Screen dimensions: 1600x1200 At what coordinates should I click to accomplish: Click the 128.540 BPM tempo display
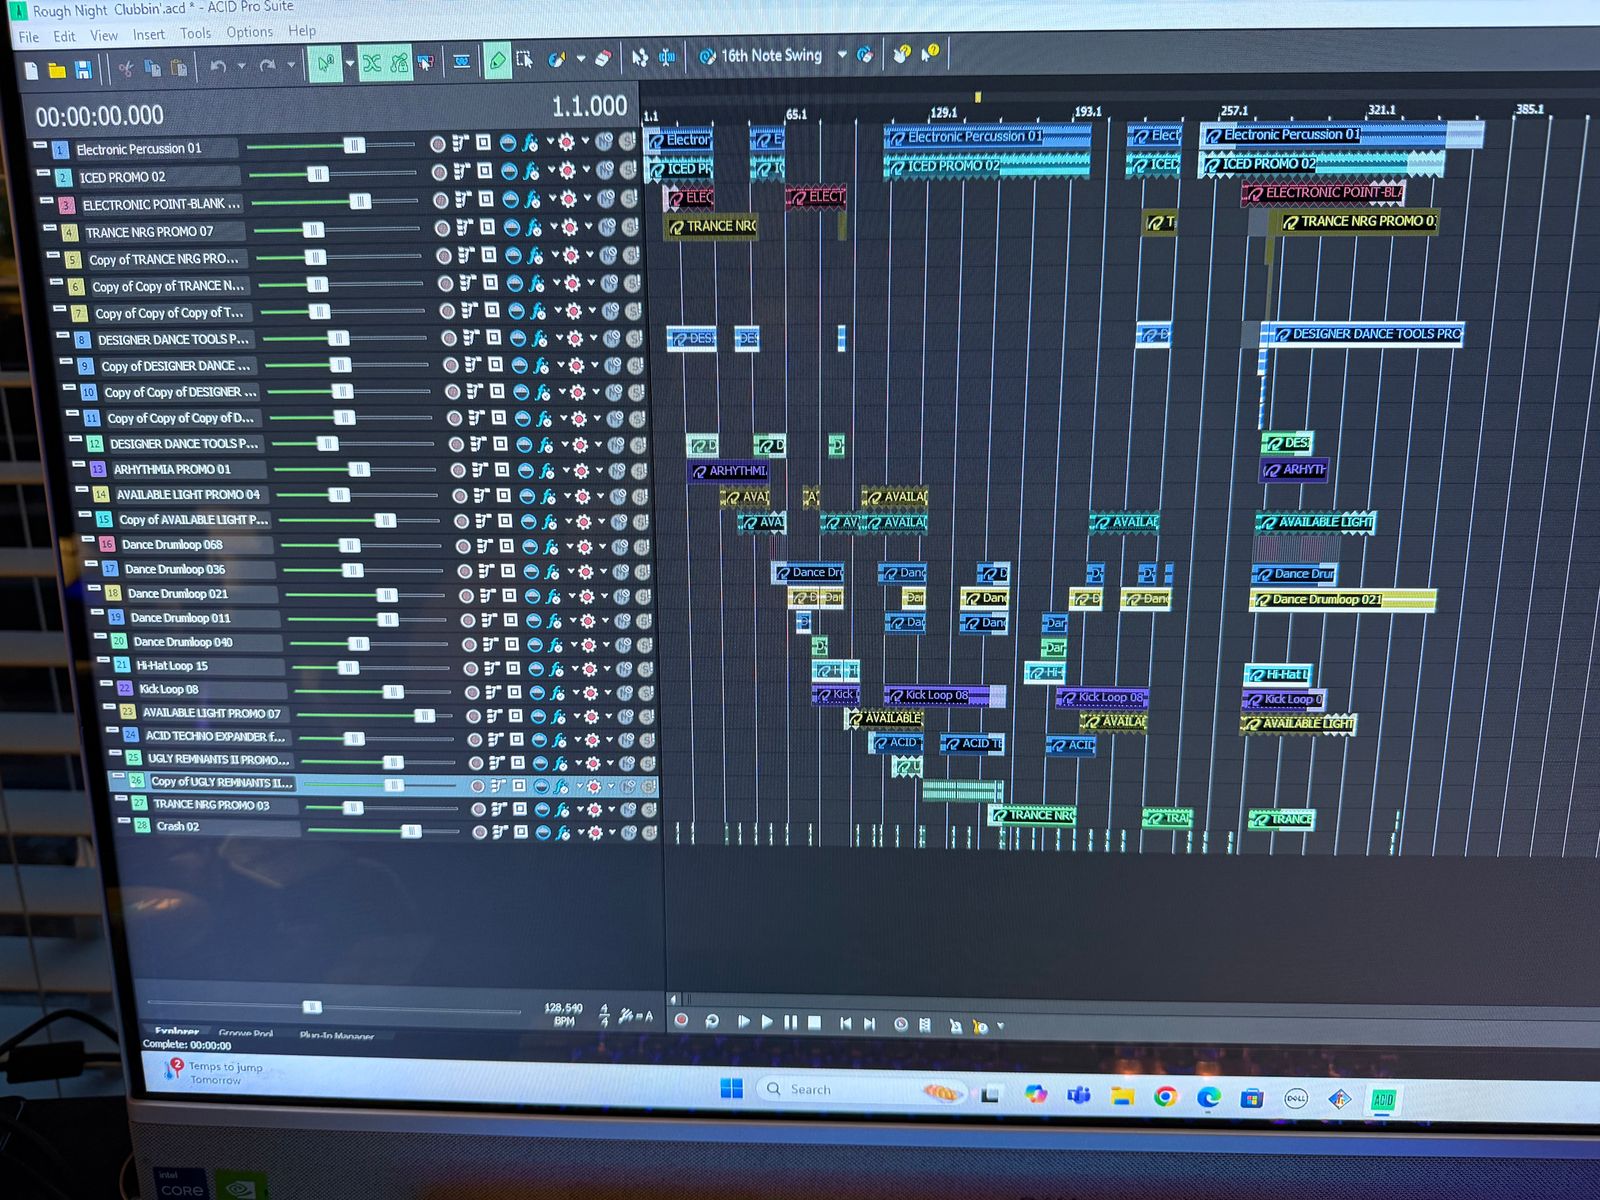563,1008
